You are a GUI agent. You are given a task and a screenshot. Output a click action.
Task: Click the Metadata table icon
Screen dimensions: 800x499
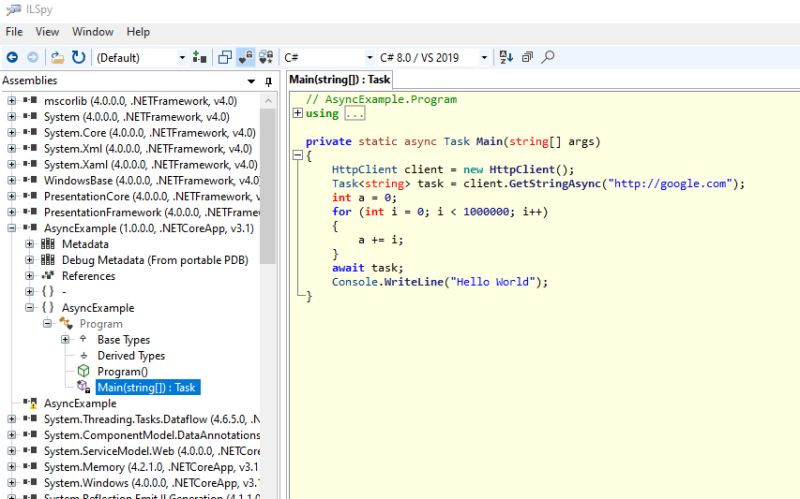click(x=48, y=244)
